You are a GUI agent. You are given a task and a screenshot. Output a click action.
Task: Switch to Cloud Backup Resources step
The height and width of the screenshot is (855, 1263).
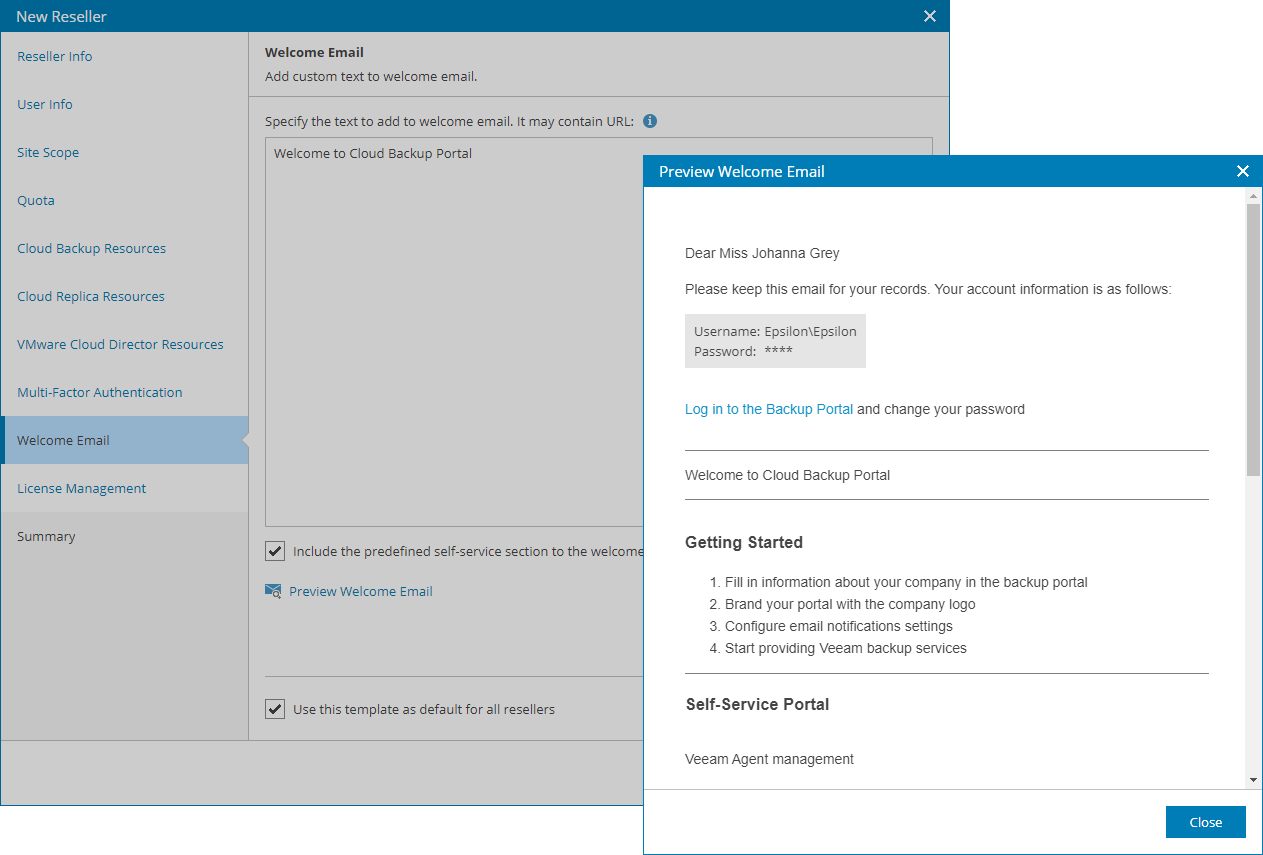pyautogui.click(x=91, y=248)
